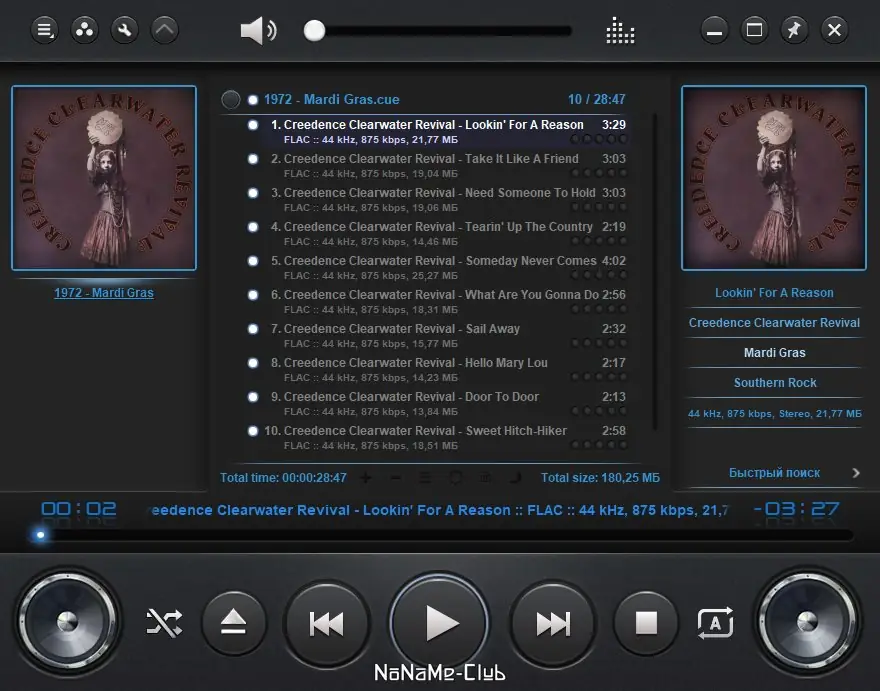Click the left album cover thumbnail

[x=104, y=178]
